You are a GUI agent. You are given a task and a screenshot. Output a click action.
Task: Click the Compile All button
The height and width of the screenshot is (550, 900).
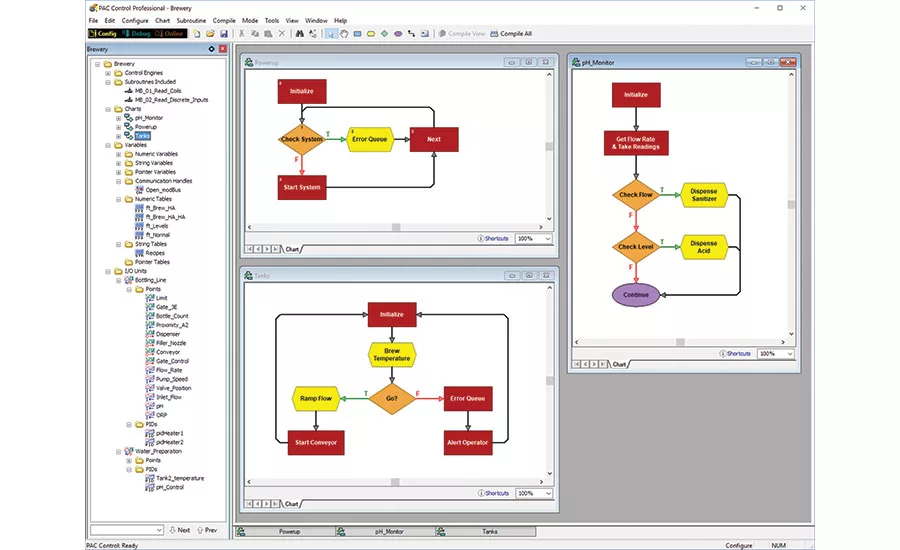515,33
